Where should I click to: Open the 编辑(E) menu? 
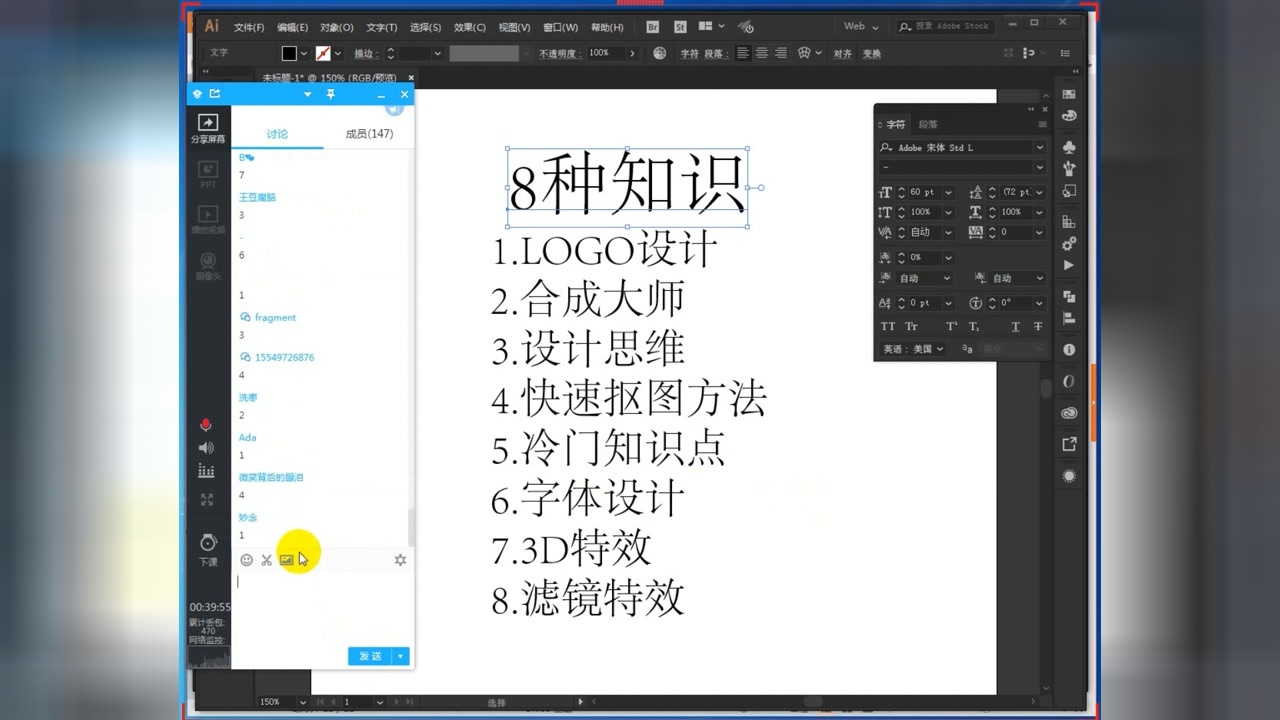(x=292, y=27)
